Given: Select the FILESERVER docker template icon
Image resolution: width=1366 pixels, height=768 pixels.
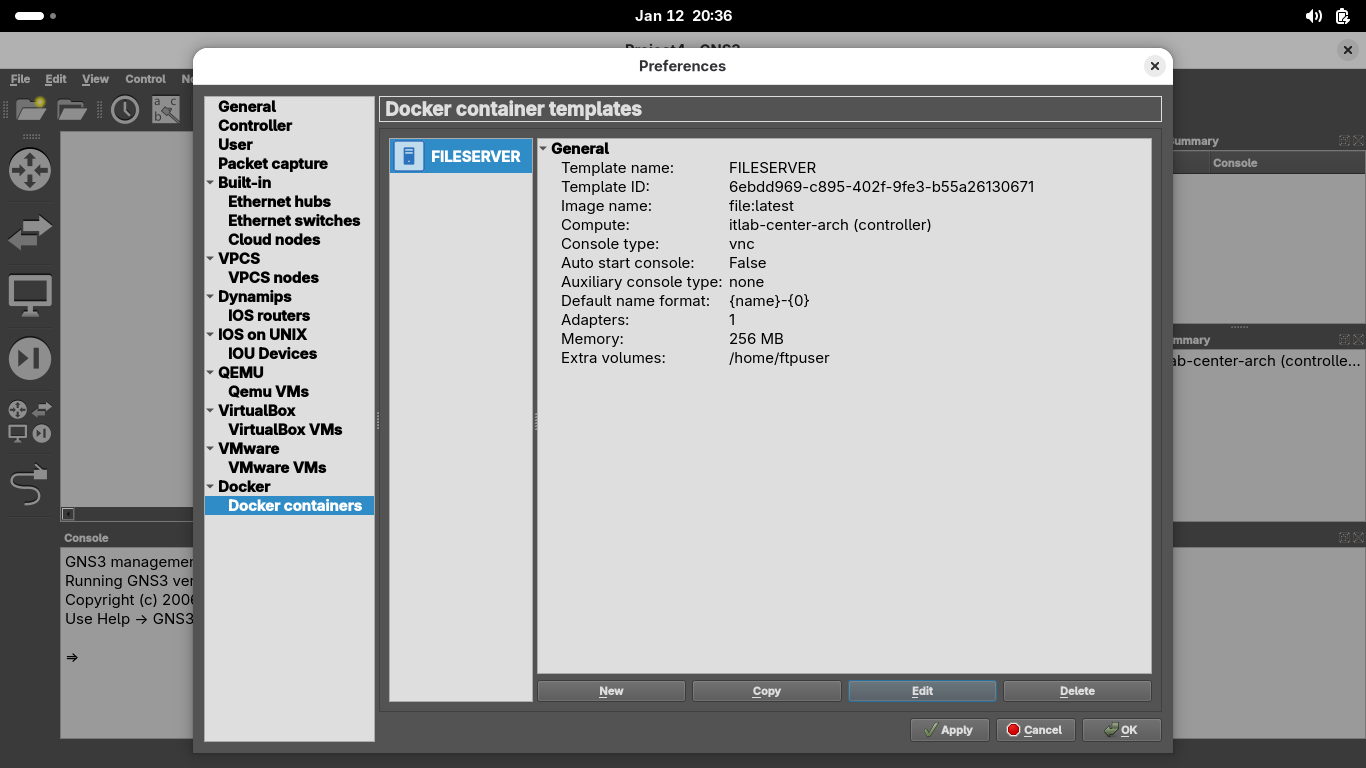Looking at the screenshot, I should [x=409, y=156].
